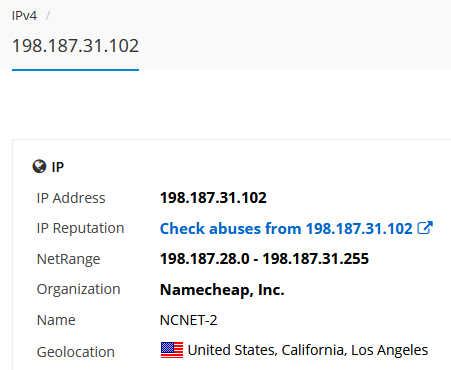The width and height of the screenshot is (451, 370).
Task: Click the NCNET-2 name value
Action: (x=189, y=320)
